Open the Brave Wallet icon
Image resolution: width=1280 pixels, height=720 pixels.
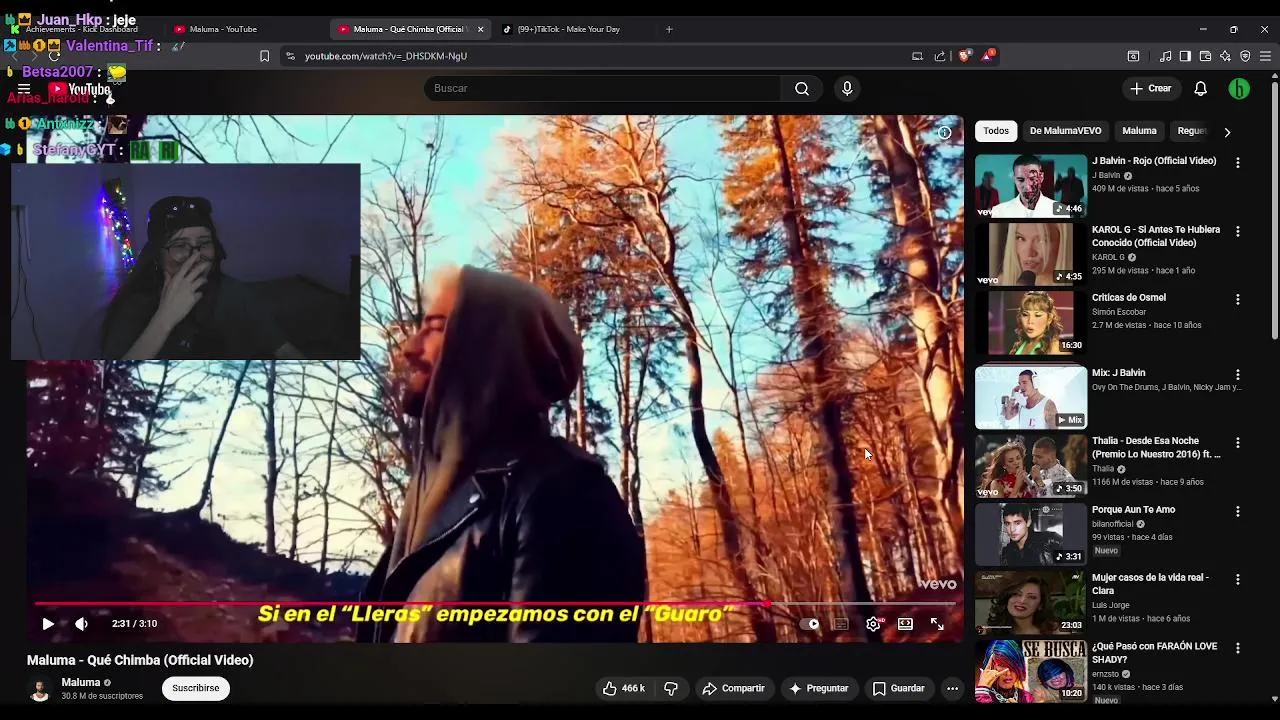(1205, 56)
